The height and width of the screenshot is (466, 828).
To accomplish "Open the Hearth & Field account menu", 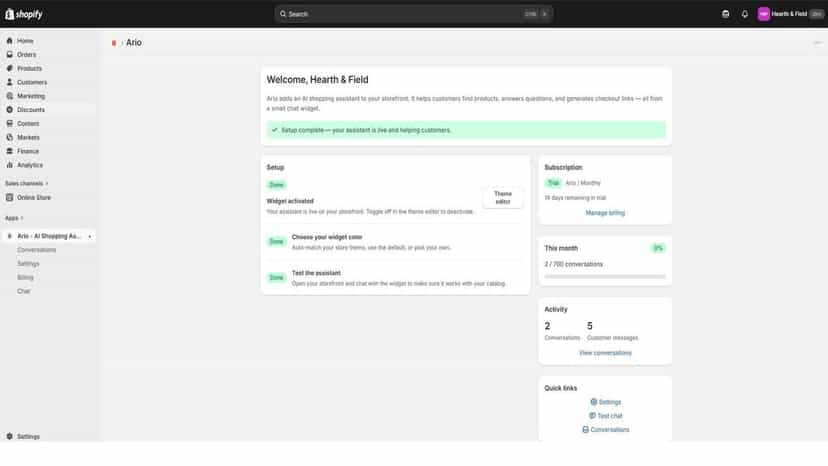I will 791,14.
